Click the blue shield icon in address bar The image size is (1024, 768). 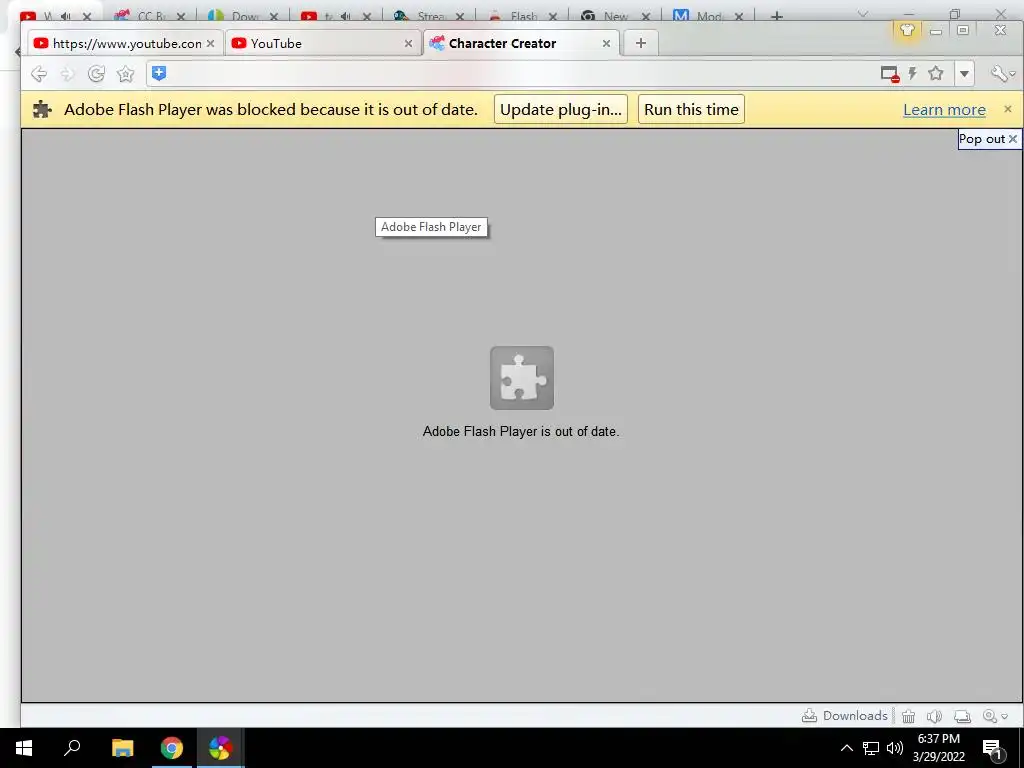pos(159,73)
